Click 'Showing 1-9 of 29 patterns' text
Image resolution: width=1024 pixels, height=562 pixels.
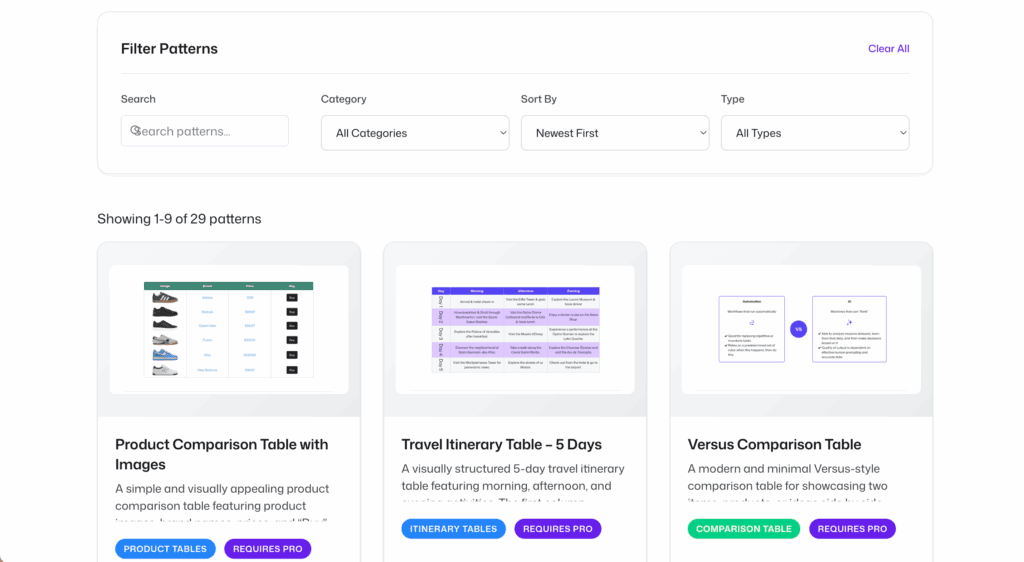(179, 219)
